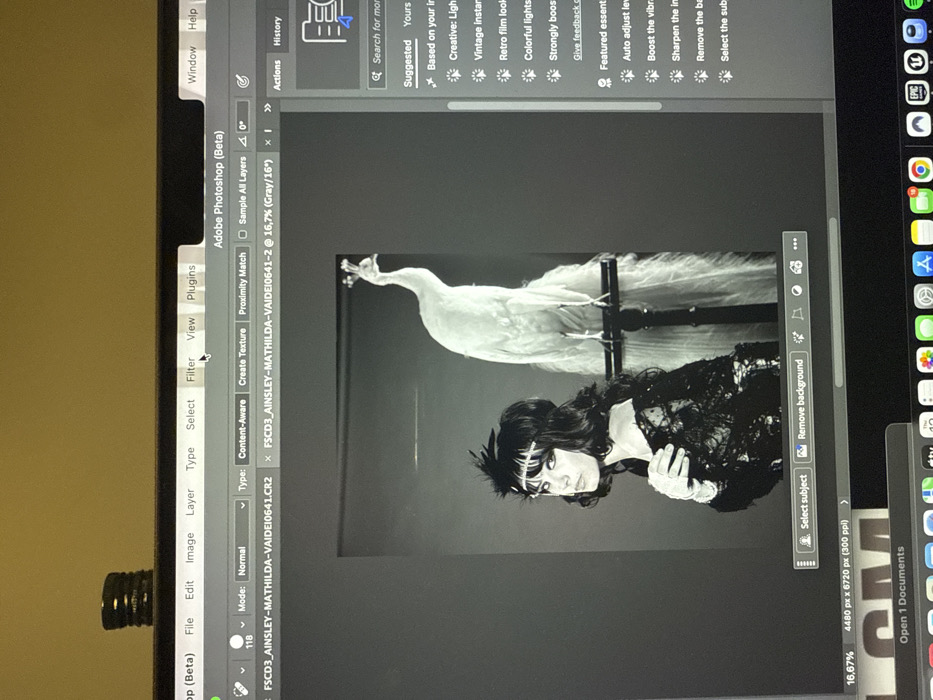Click the generative sparkle icon in contextual bar

click(799, 338)
